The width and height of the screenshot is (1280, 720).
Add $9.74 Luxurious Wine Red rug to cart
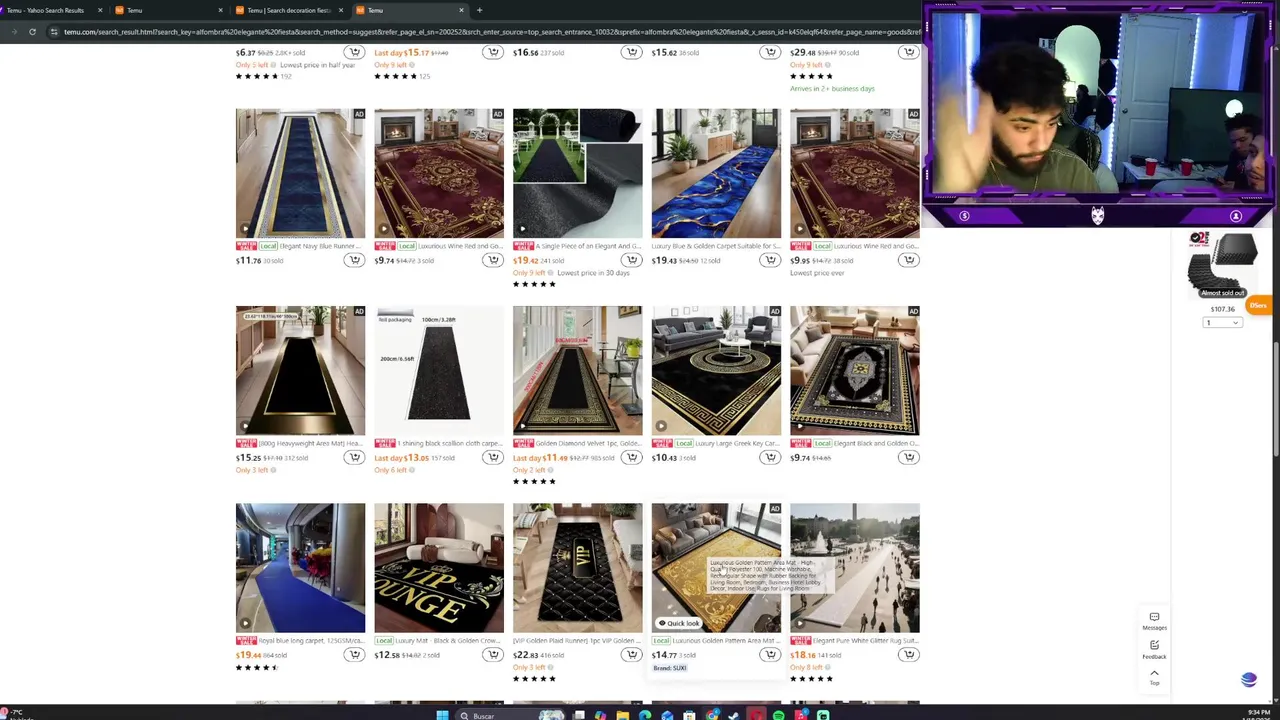[x=493, y=260]
